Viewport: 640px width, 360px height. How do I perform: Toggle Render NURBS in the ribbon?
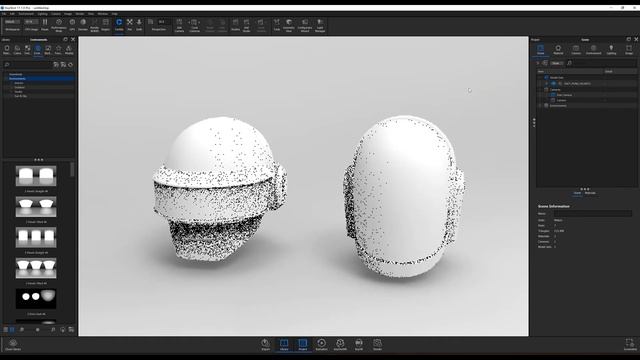[x=95, y=24]
